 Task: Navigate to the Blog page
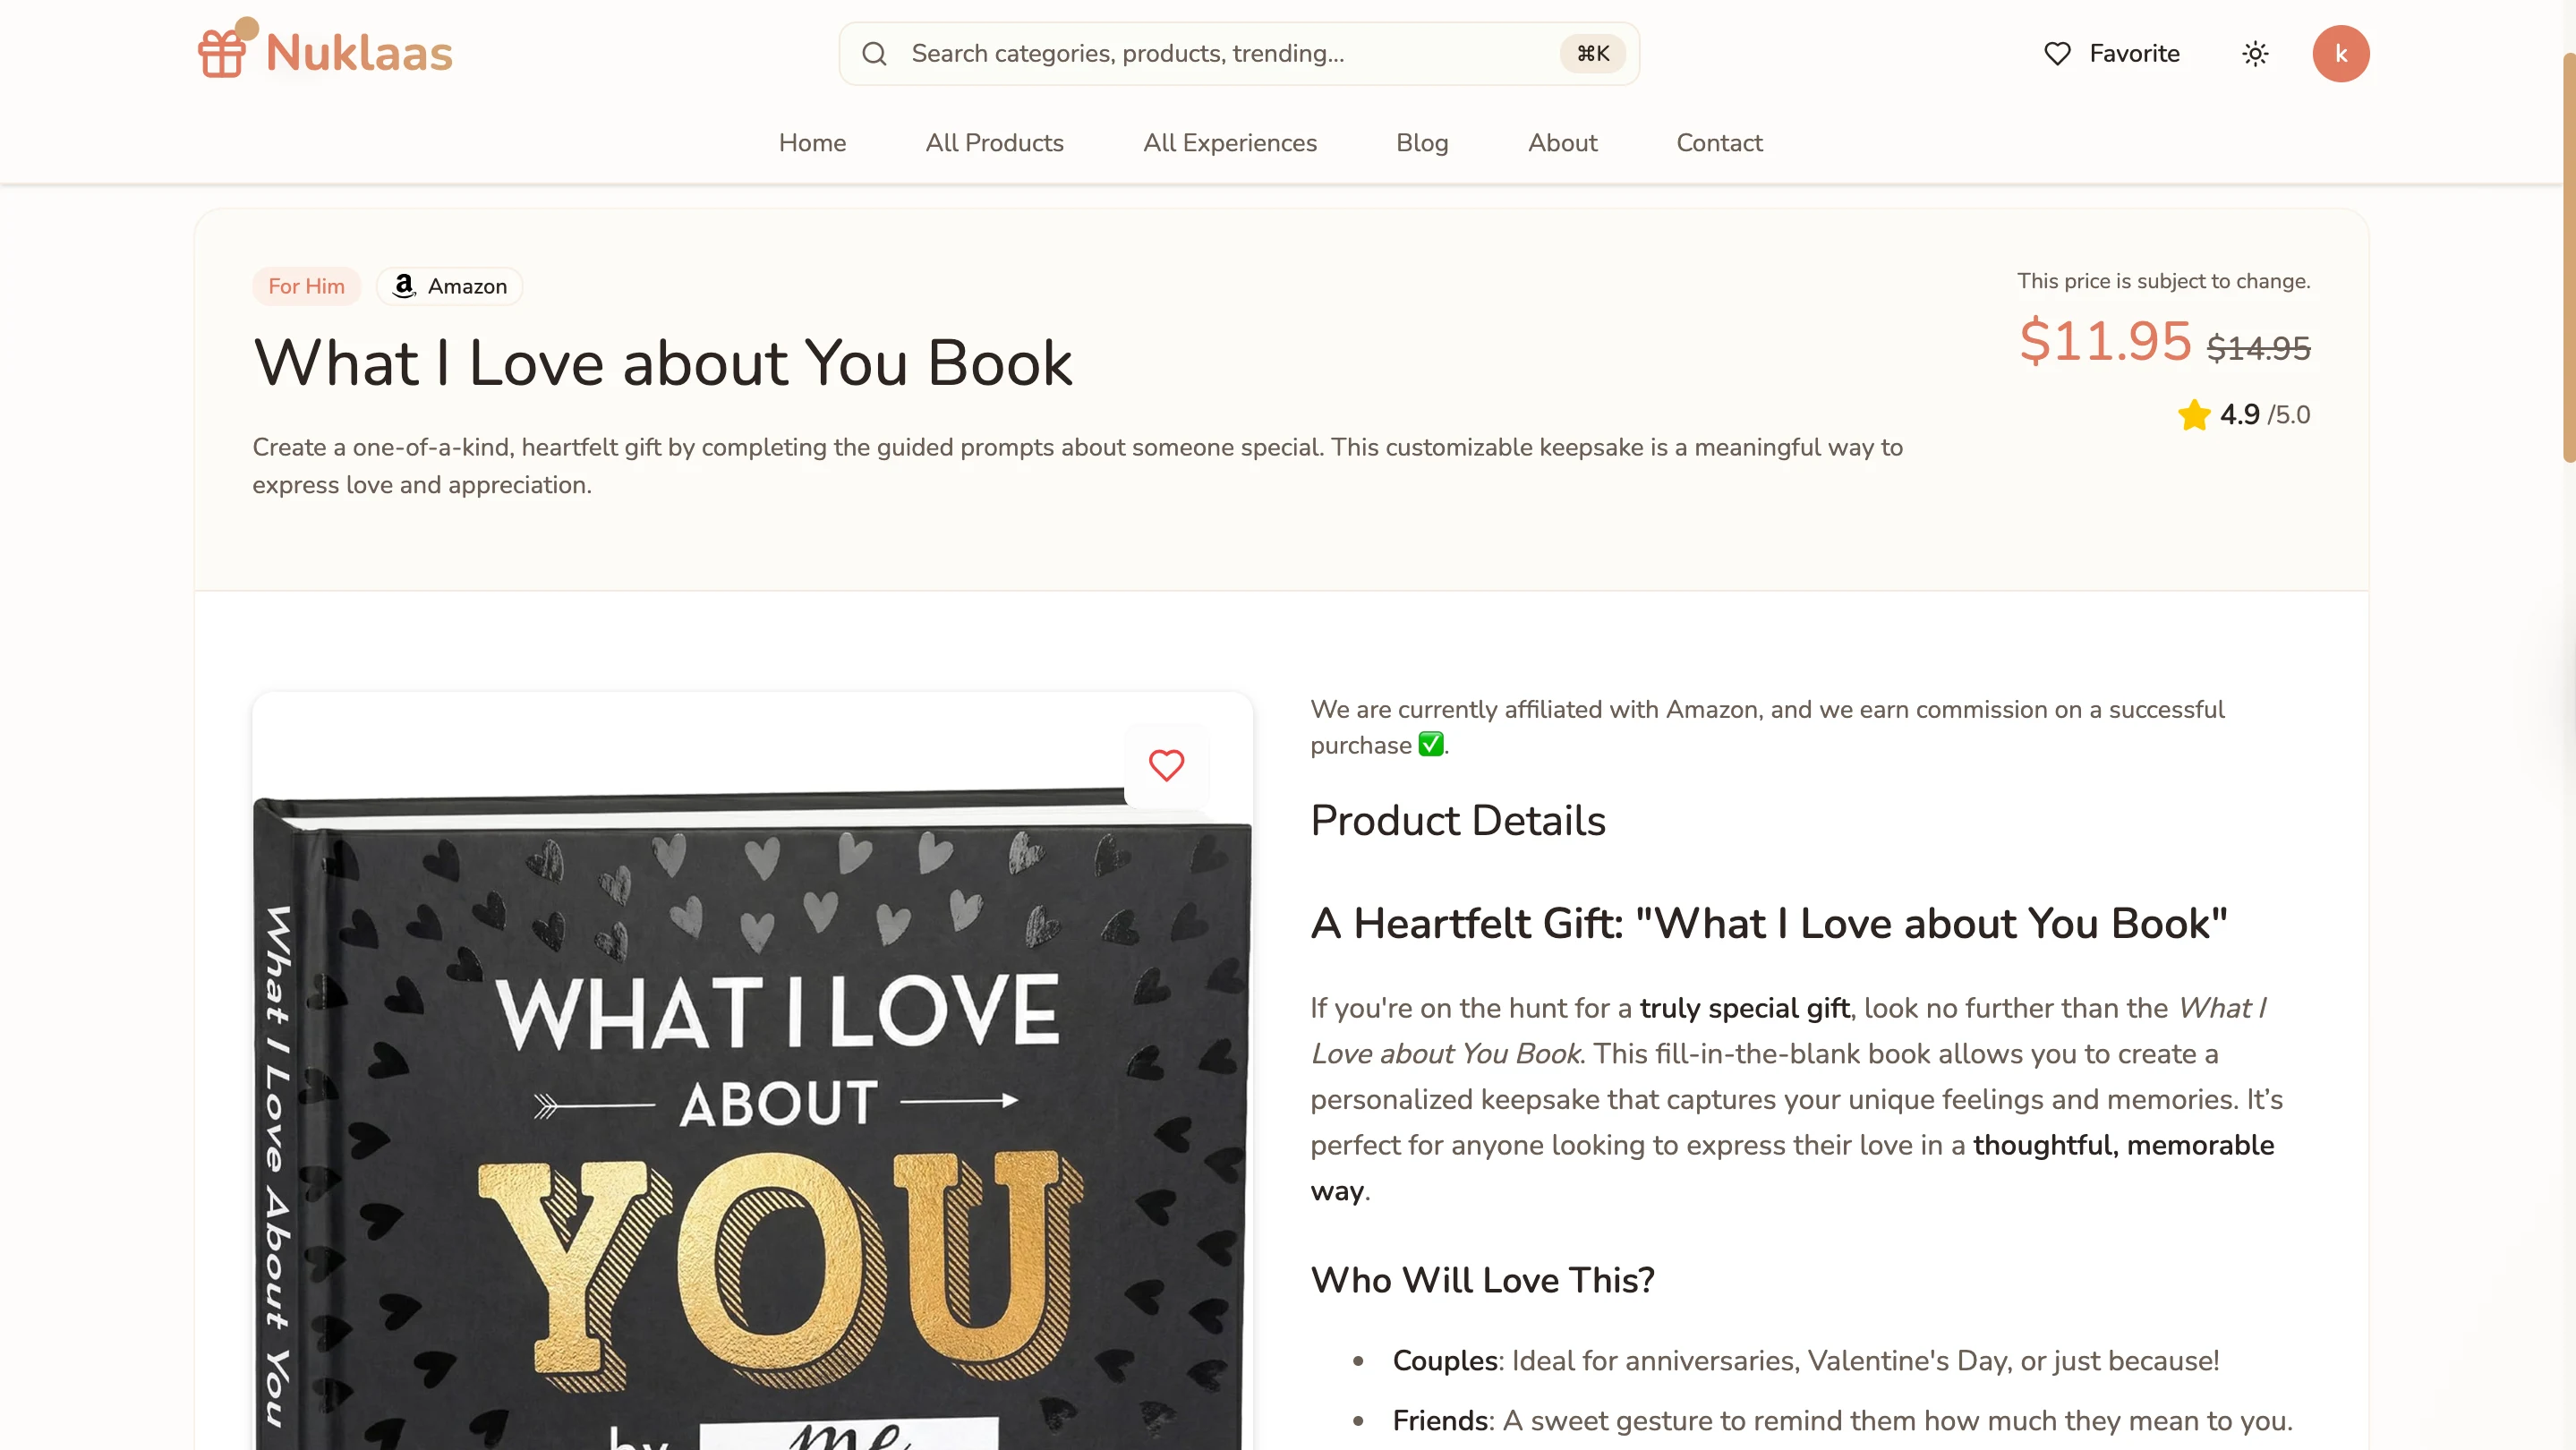point(1422,143)
